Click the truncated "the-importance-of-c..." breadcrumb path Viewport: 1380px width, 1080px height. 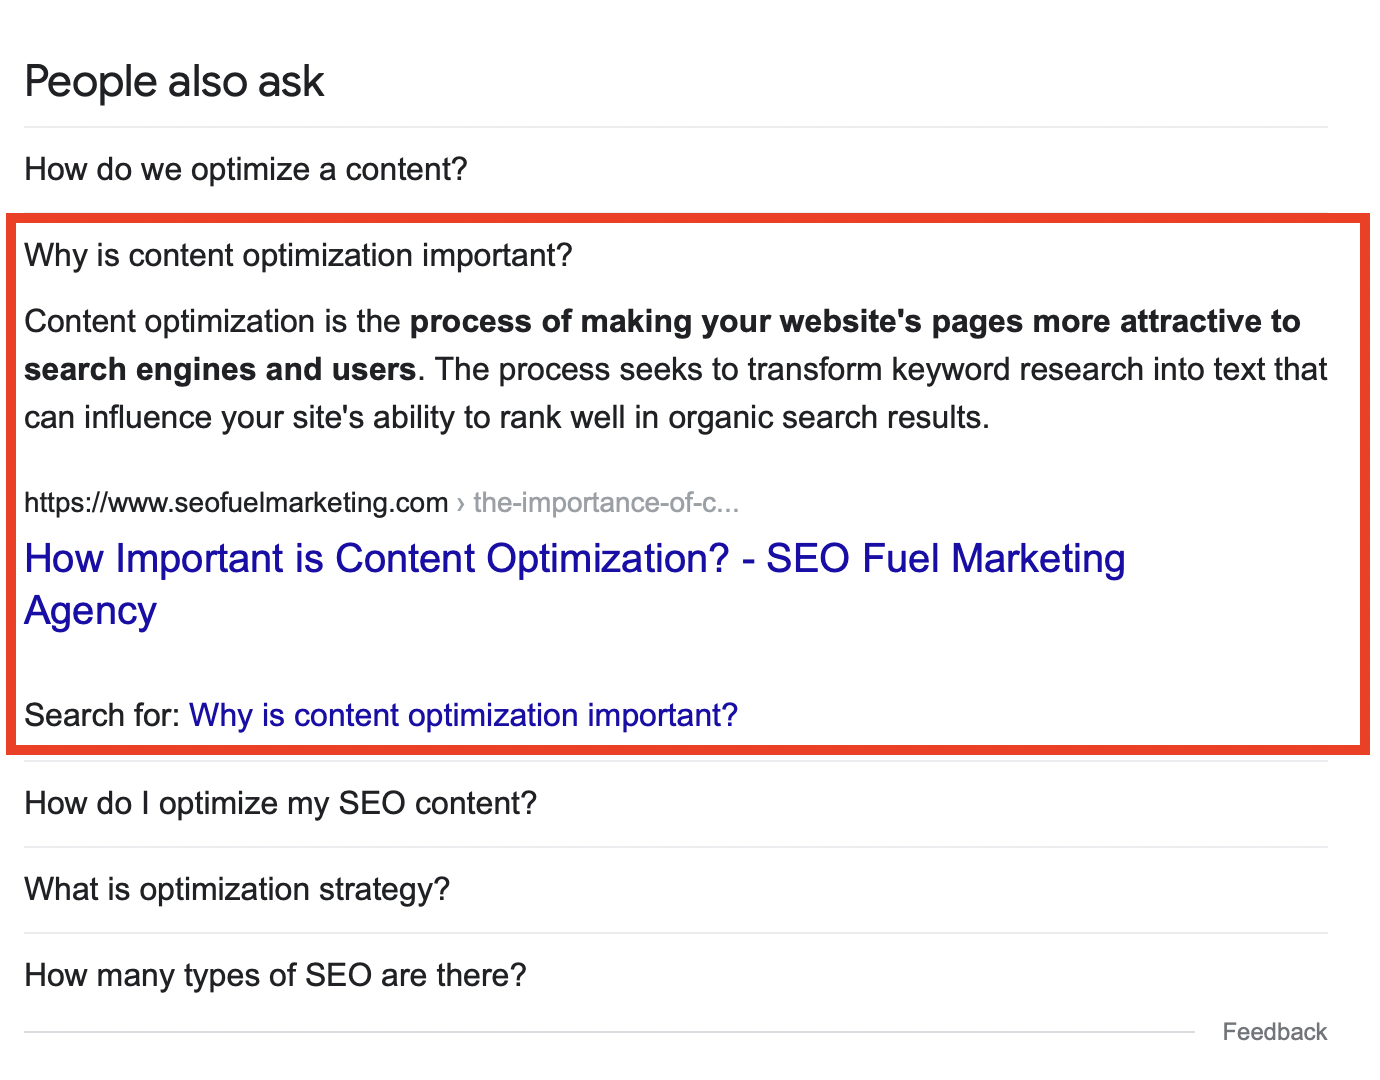[x=606, y=502]
